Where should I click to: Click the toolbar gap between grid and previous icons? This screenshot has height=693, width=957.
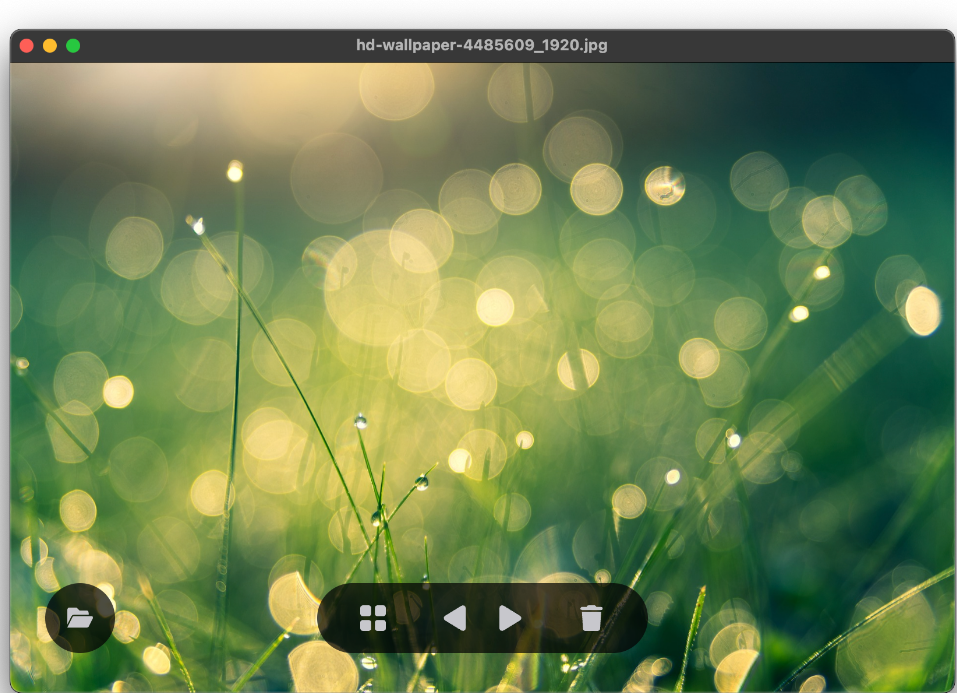414,618
